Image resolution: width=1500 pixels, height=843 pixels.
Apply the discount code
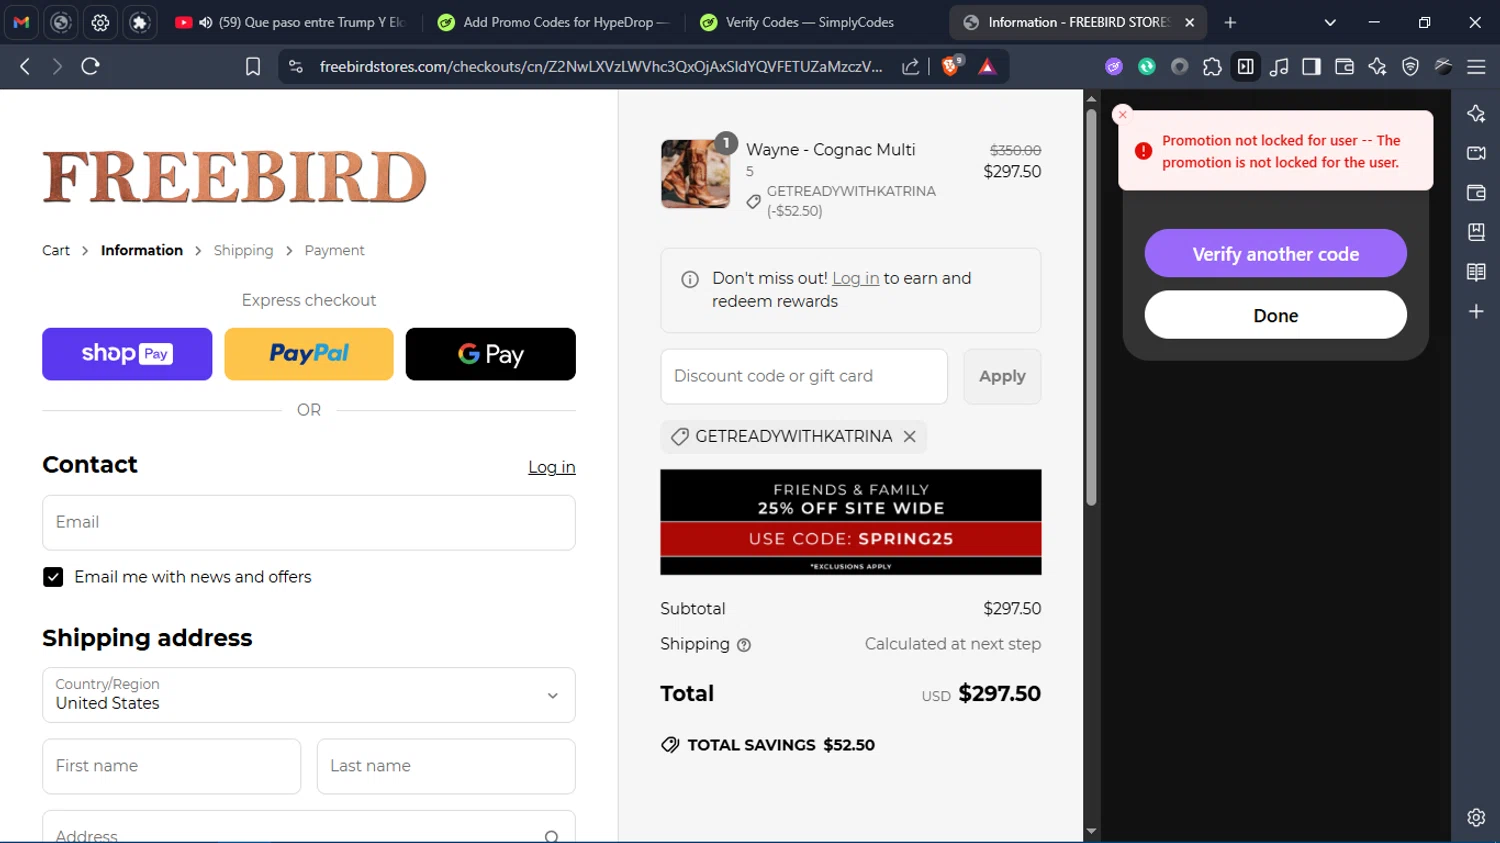pos(1002,376)
